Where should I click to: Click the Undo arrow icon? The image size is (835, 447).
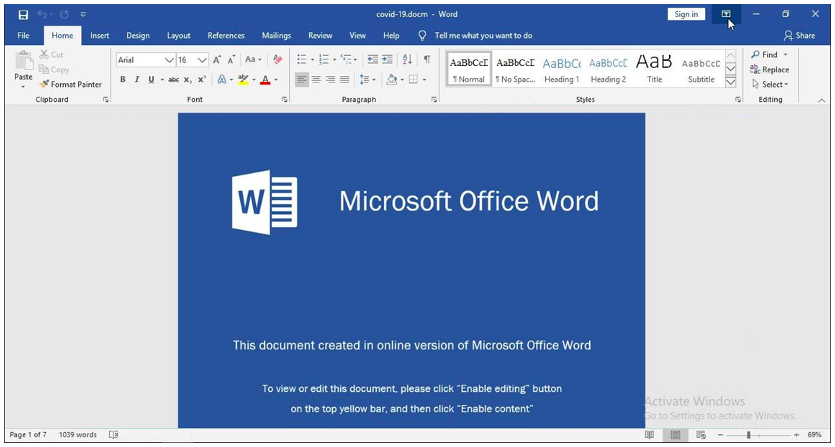coord(42,14)
